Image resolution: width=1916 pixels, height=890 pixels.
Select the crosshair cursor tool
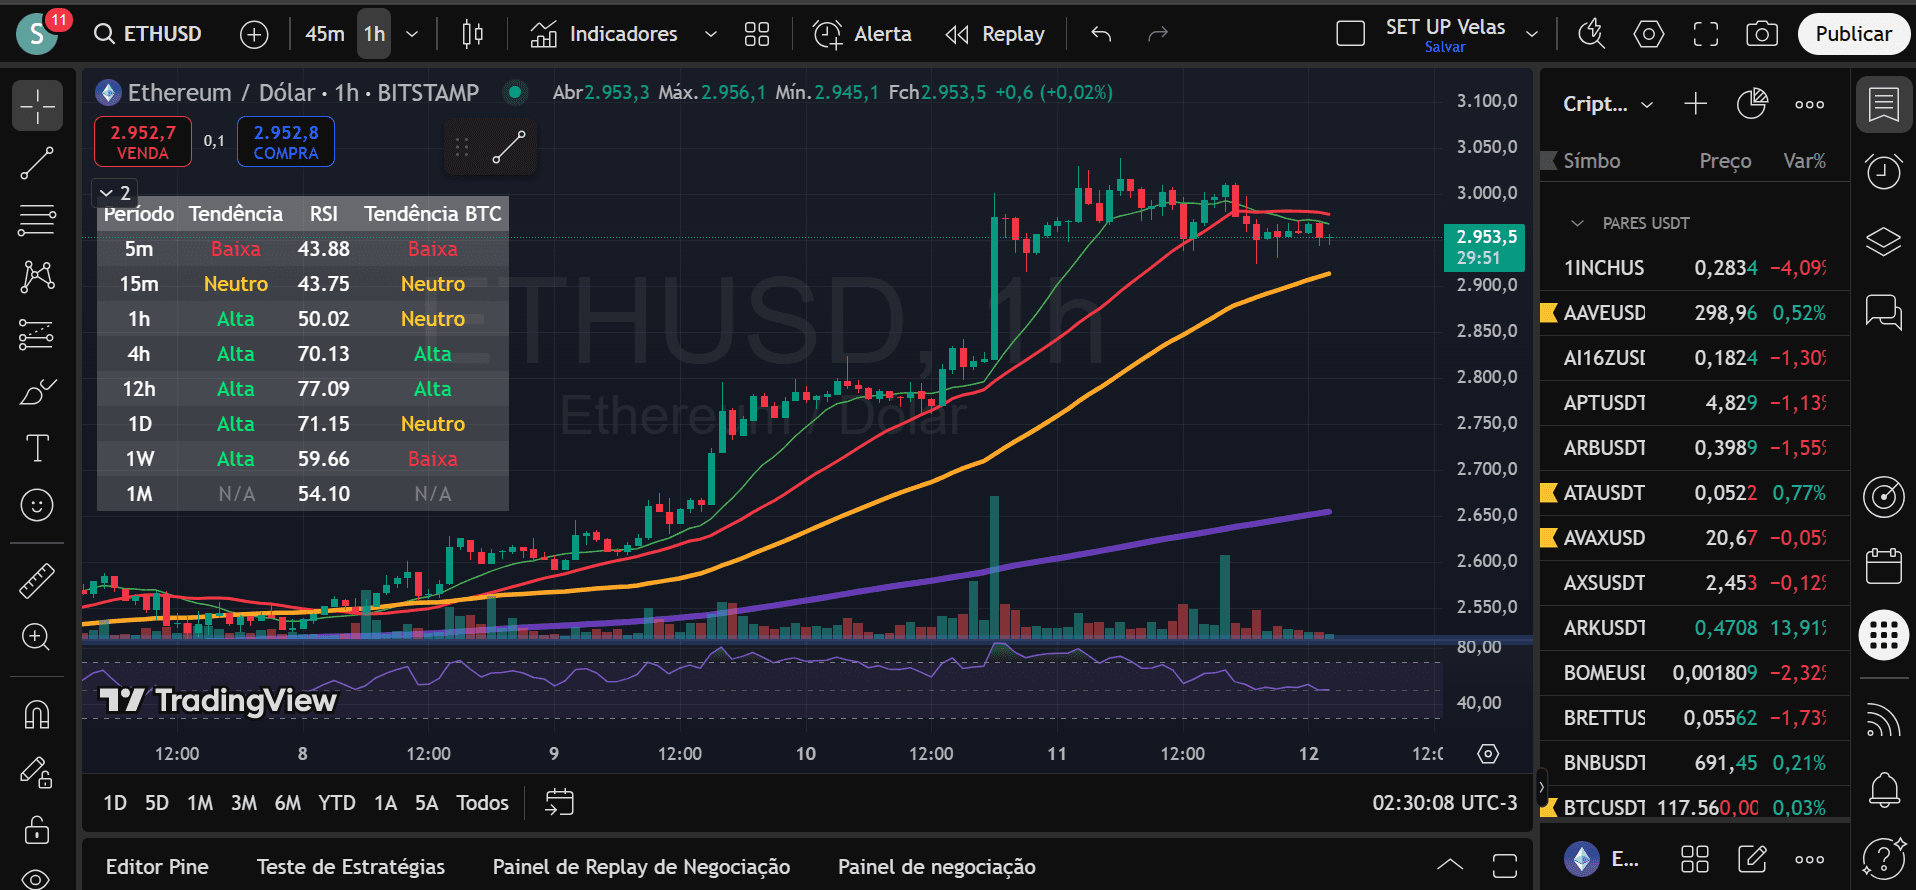38,106
